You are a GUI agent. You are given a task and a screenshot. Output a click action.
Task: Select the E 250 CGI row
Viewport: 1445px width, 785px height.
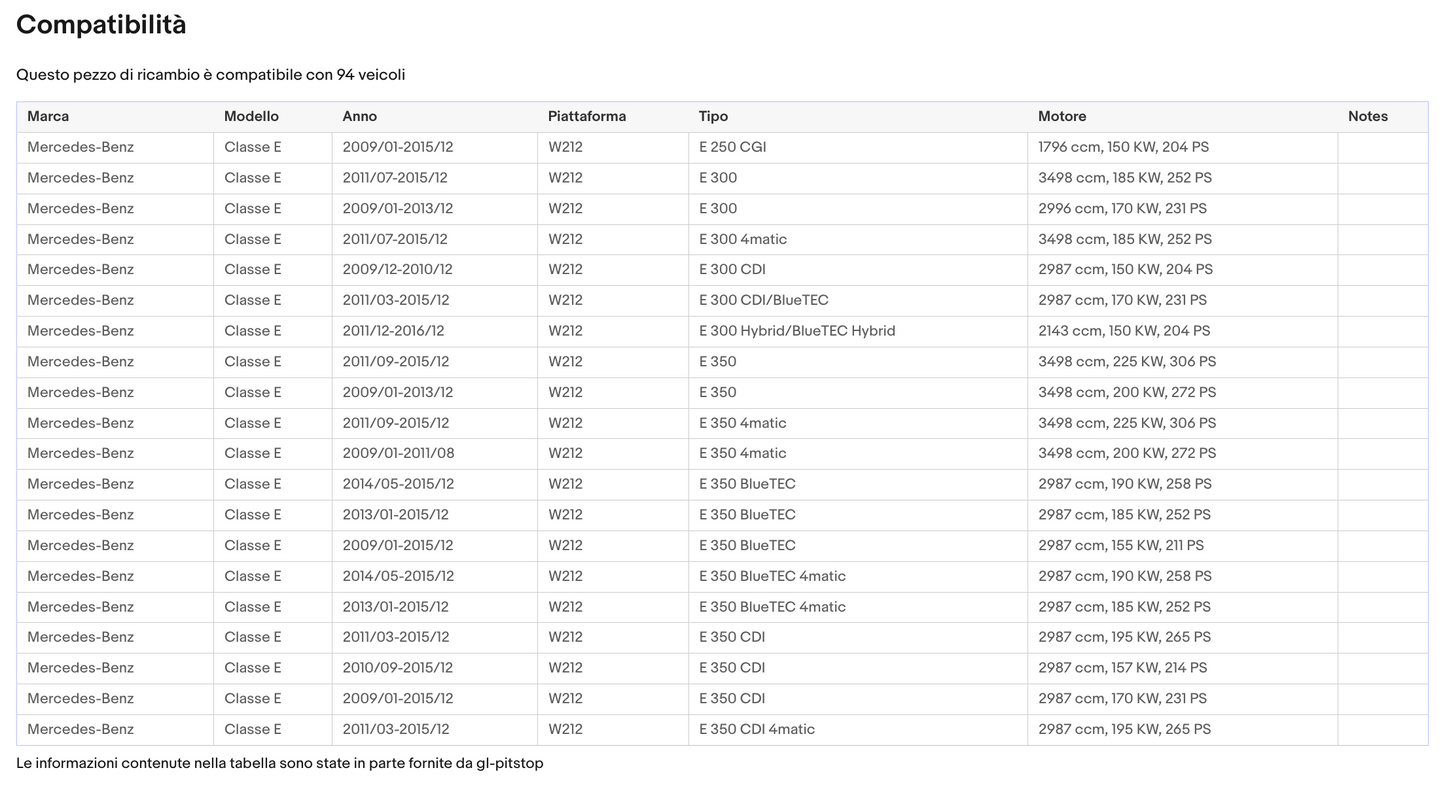pyautogui.click(x=722, y=148)
